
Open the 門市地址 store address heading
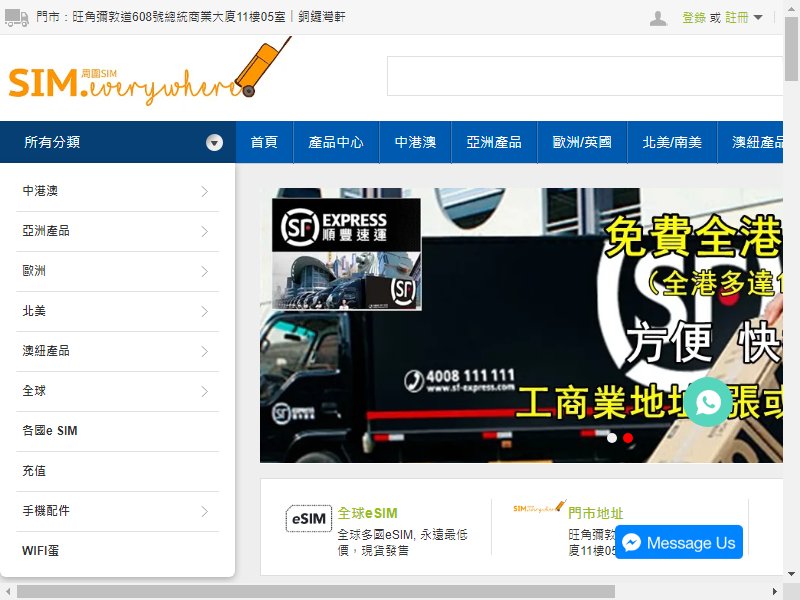595,513
